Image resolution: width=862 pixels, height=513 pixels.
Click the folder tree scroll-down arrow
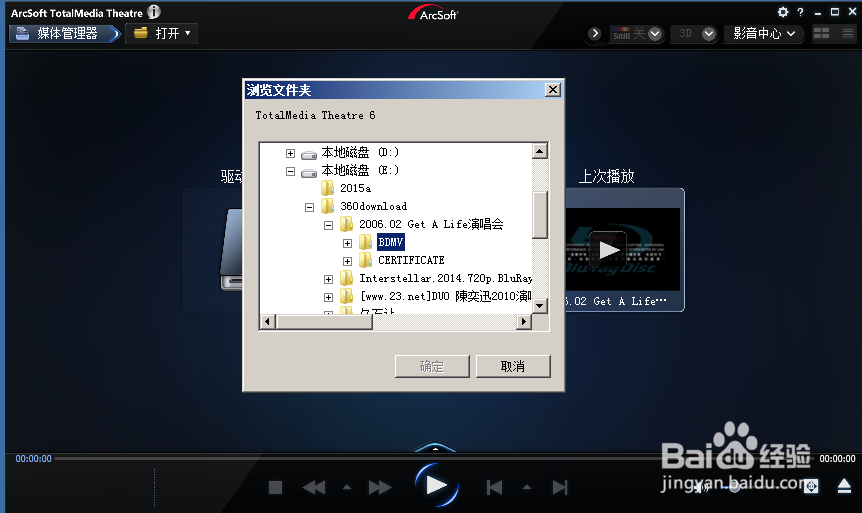tap(540, 306)
